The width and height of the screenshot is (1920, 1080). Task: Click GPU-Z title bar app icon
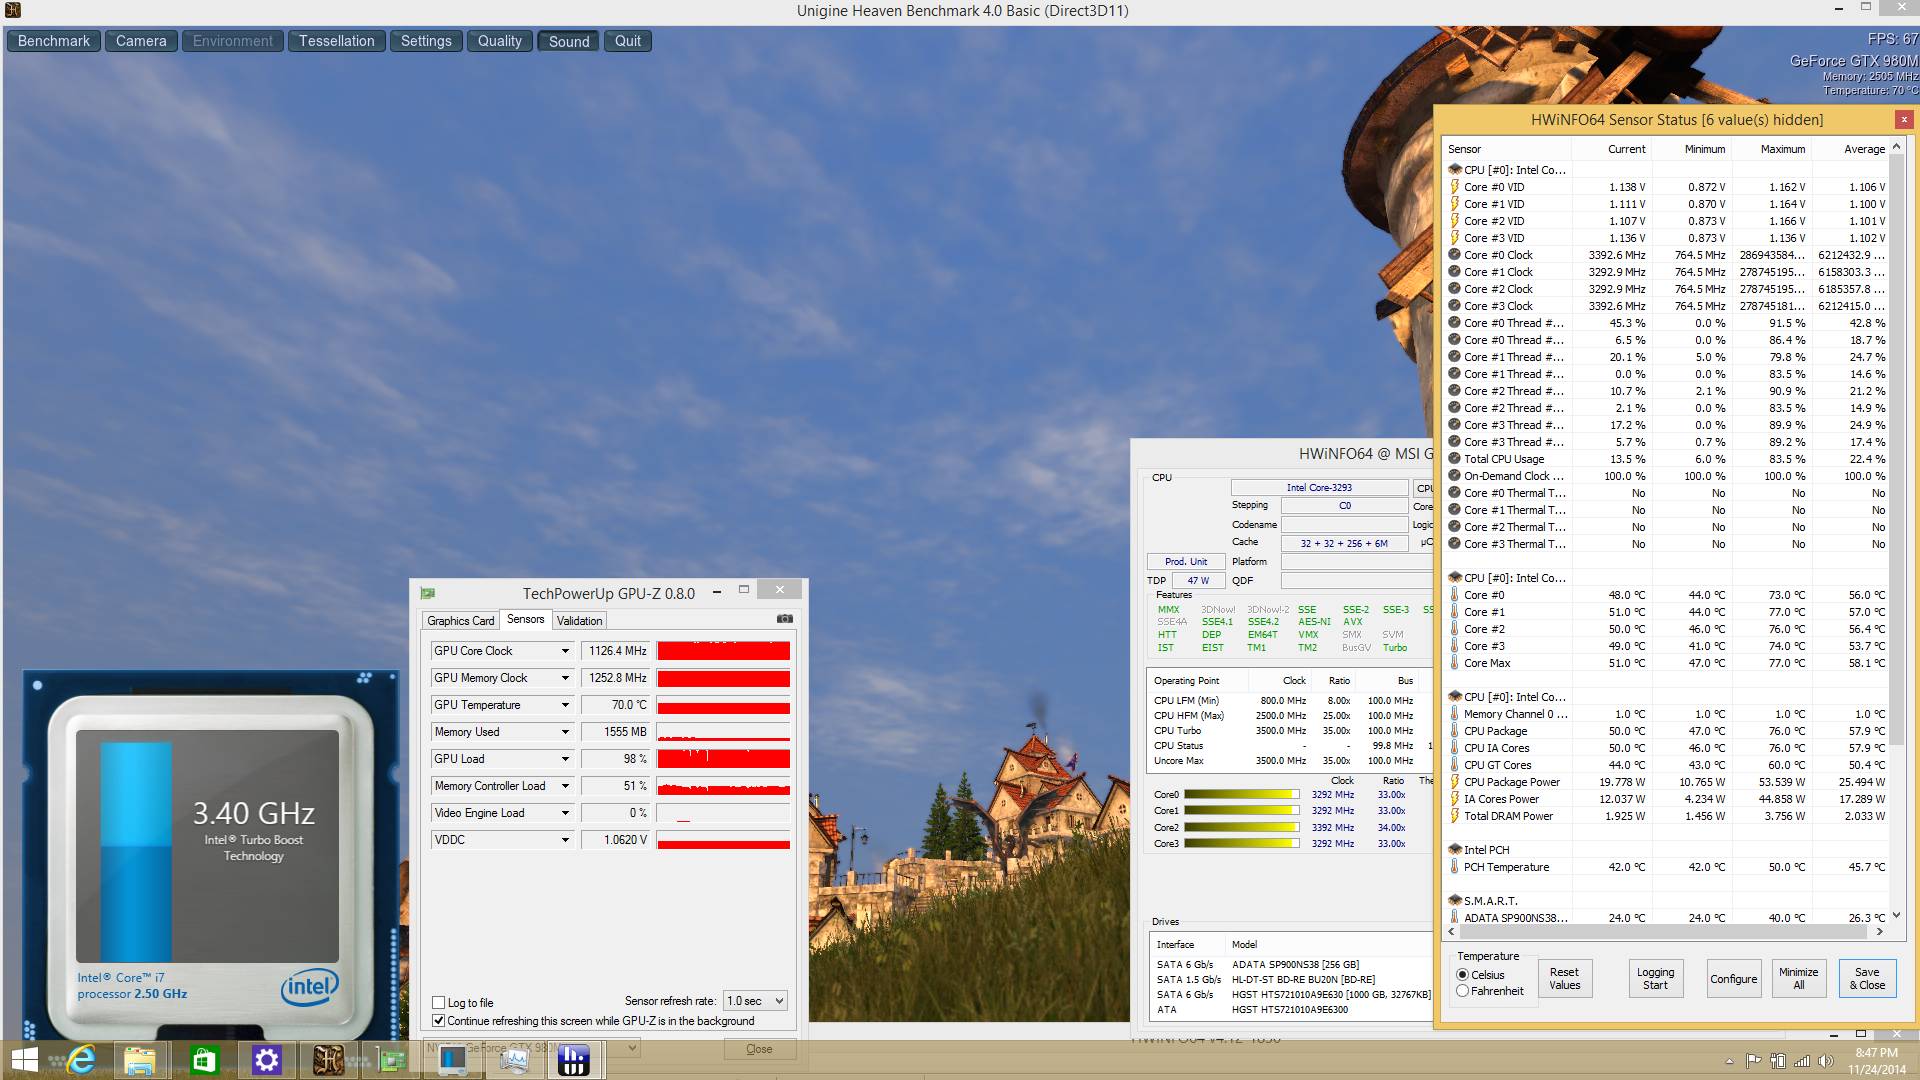click(x=428, y=593)
